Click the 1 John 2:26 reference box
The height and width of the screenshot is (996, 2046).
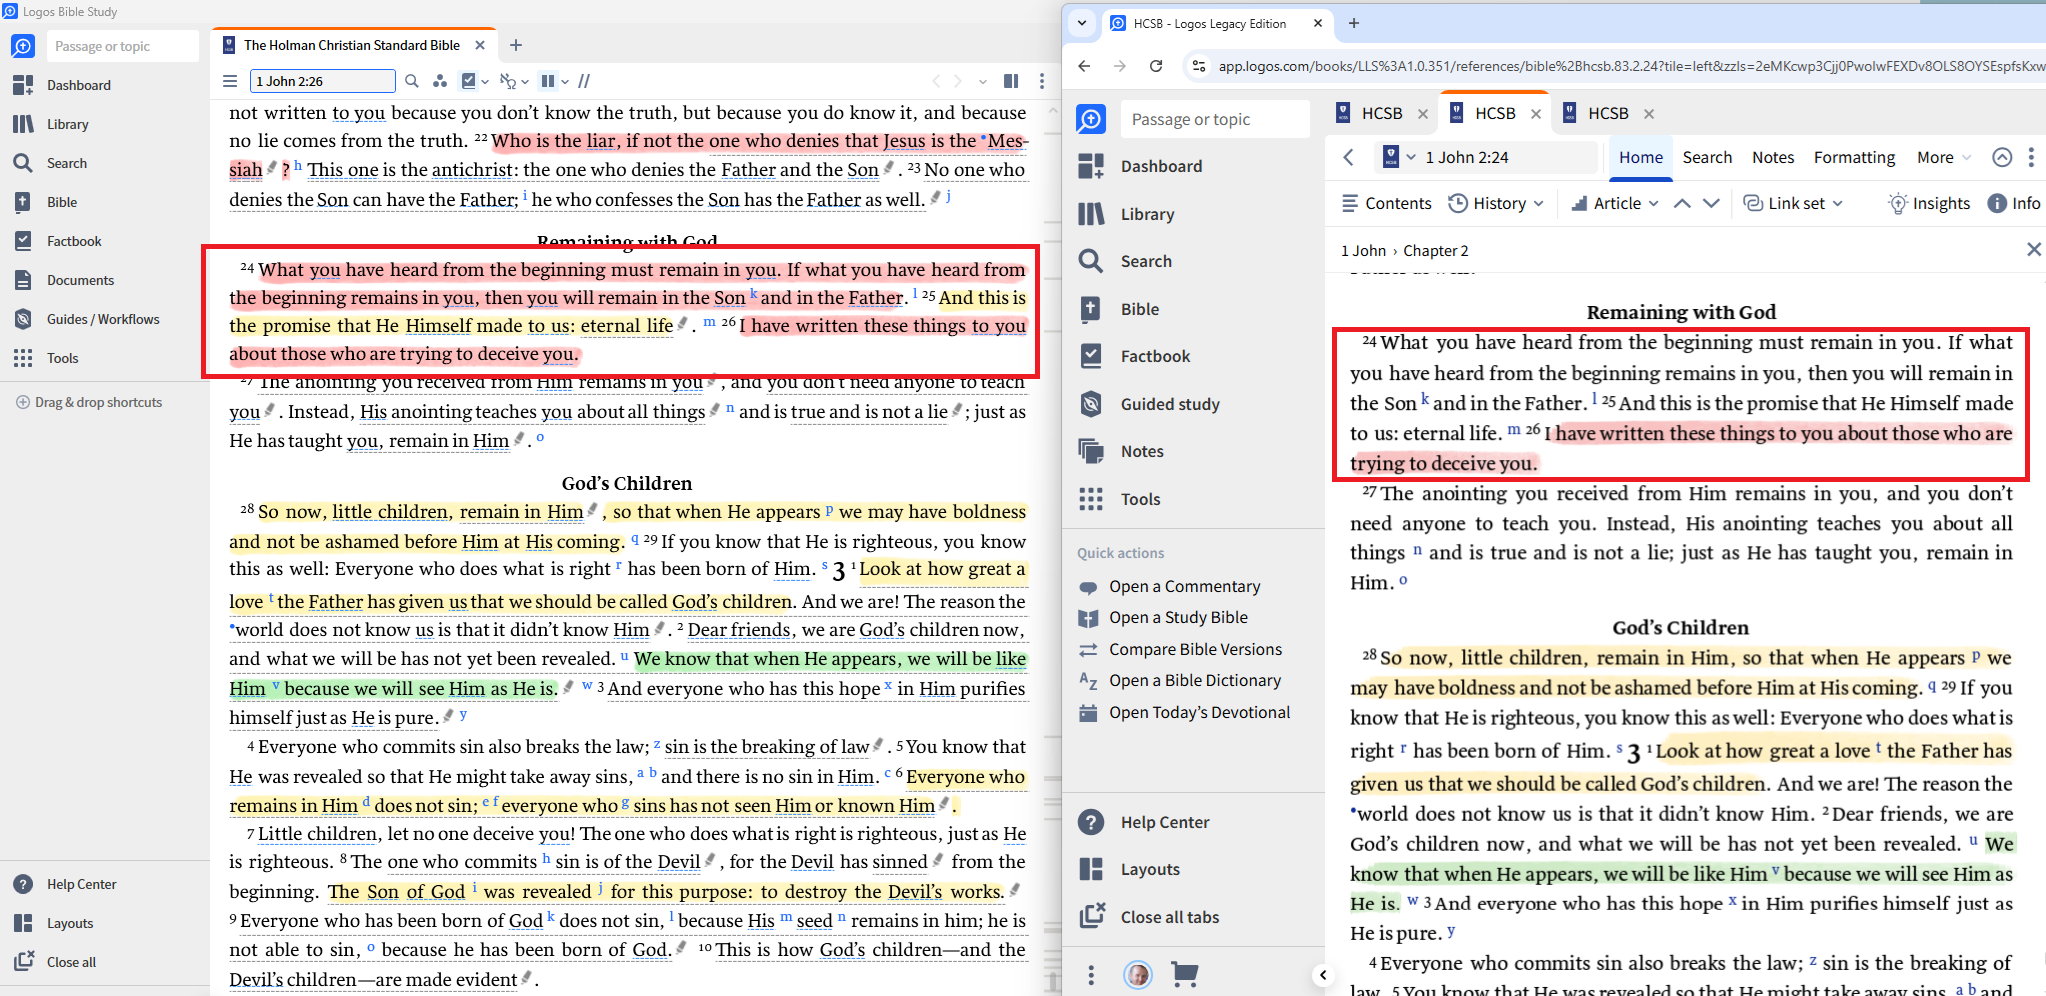click(x=322, y=81)
